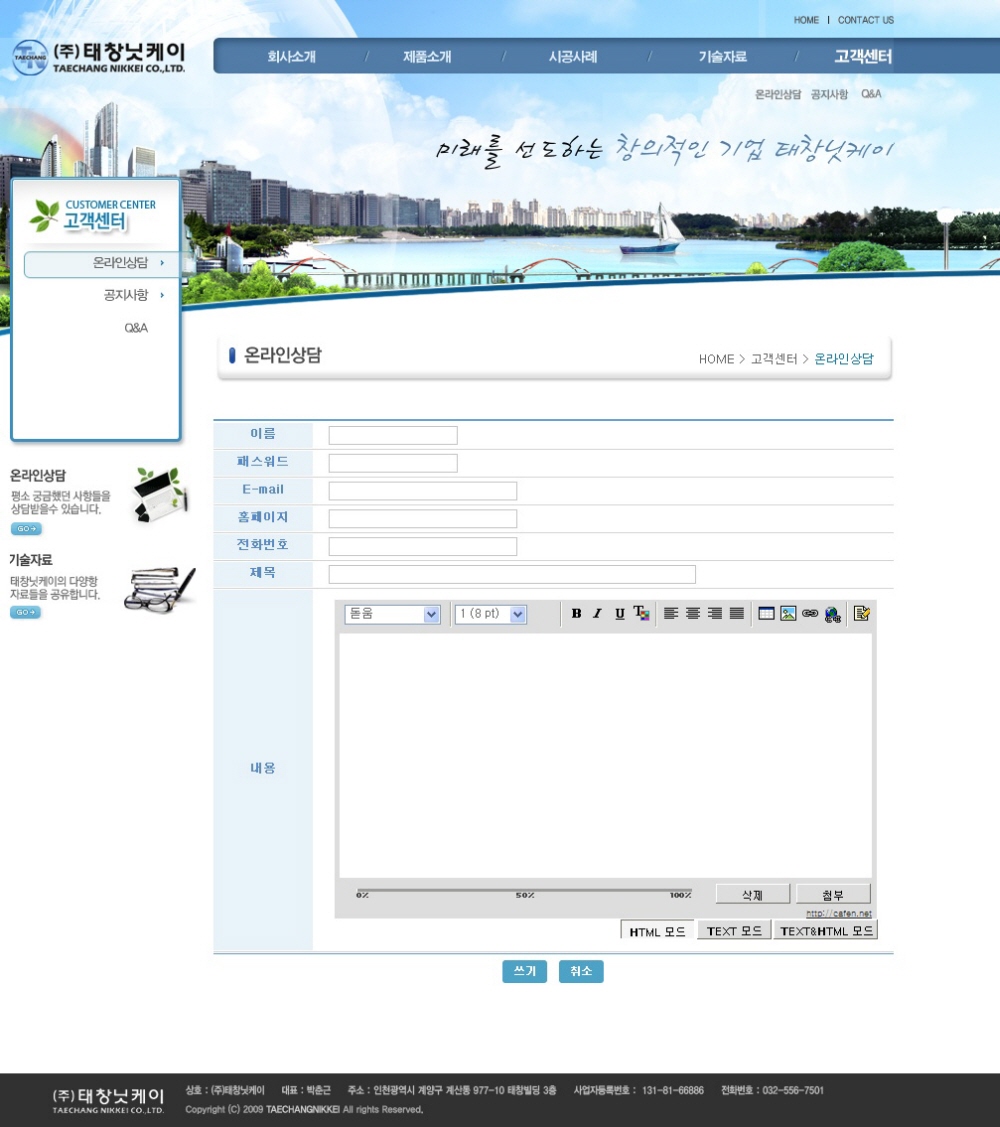Insert a table using the table icon

tap(766, 614)
